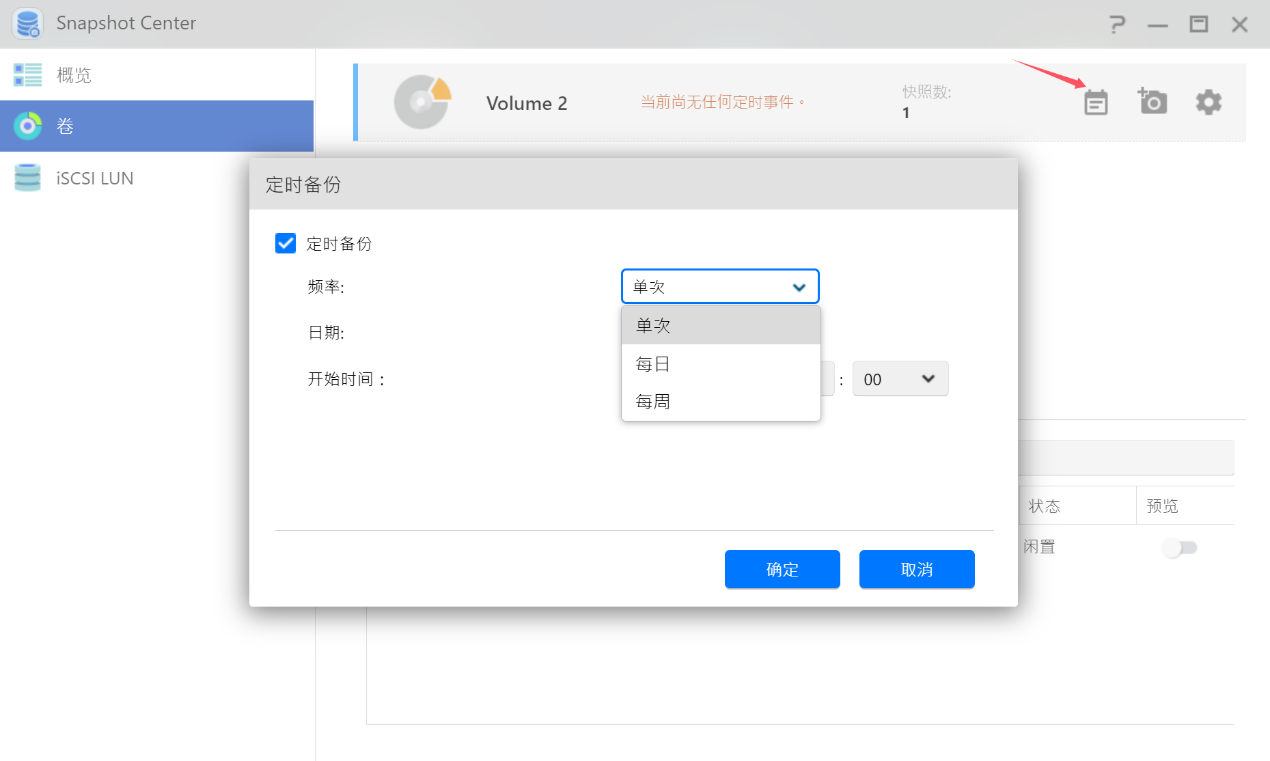Click the Snapshot Center app logo

(28, 24)
